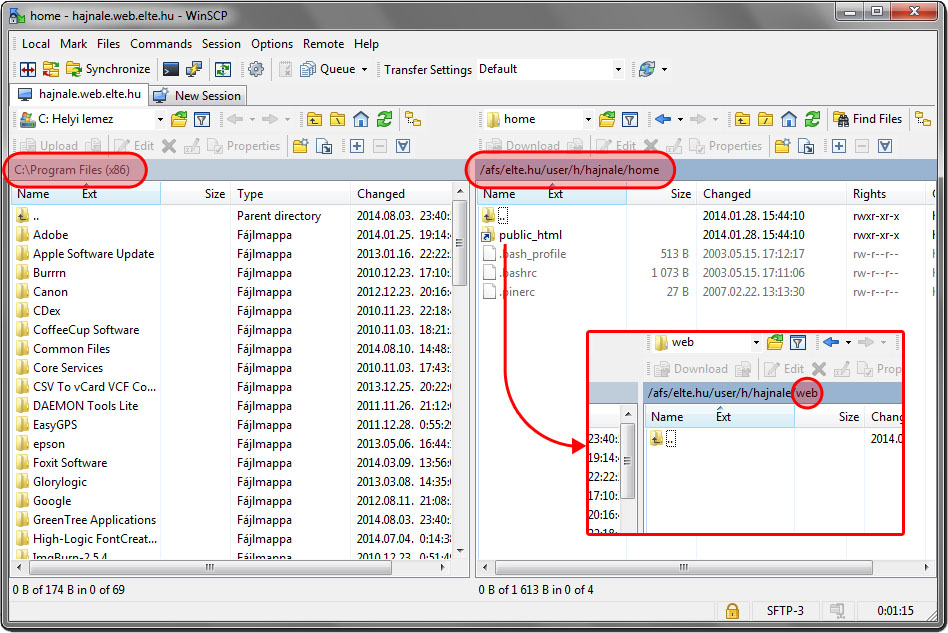The height and width of the screenshot is (633, 948).
Task: Go to remote parent directory icon
Action: click(x=742, y=119)
